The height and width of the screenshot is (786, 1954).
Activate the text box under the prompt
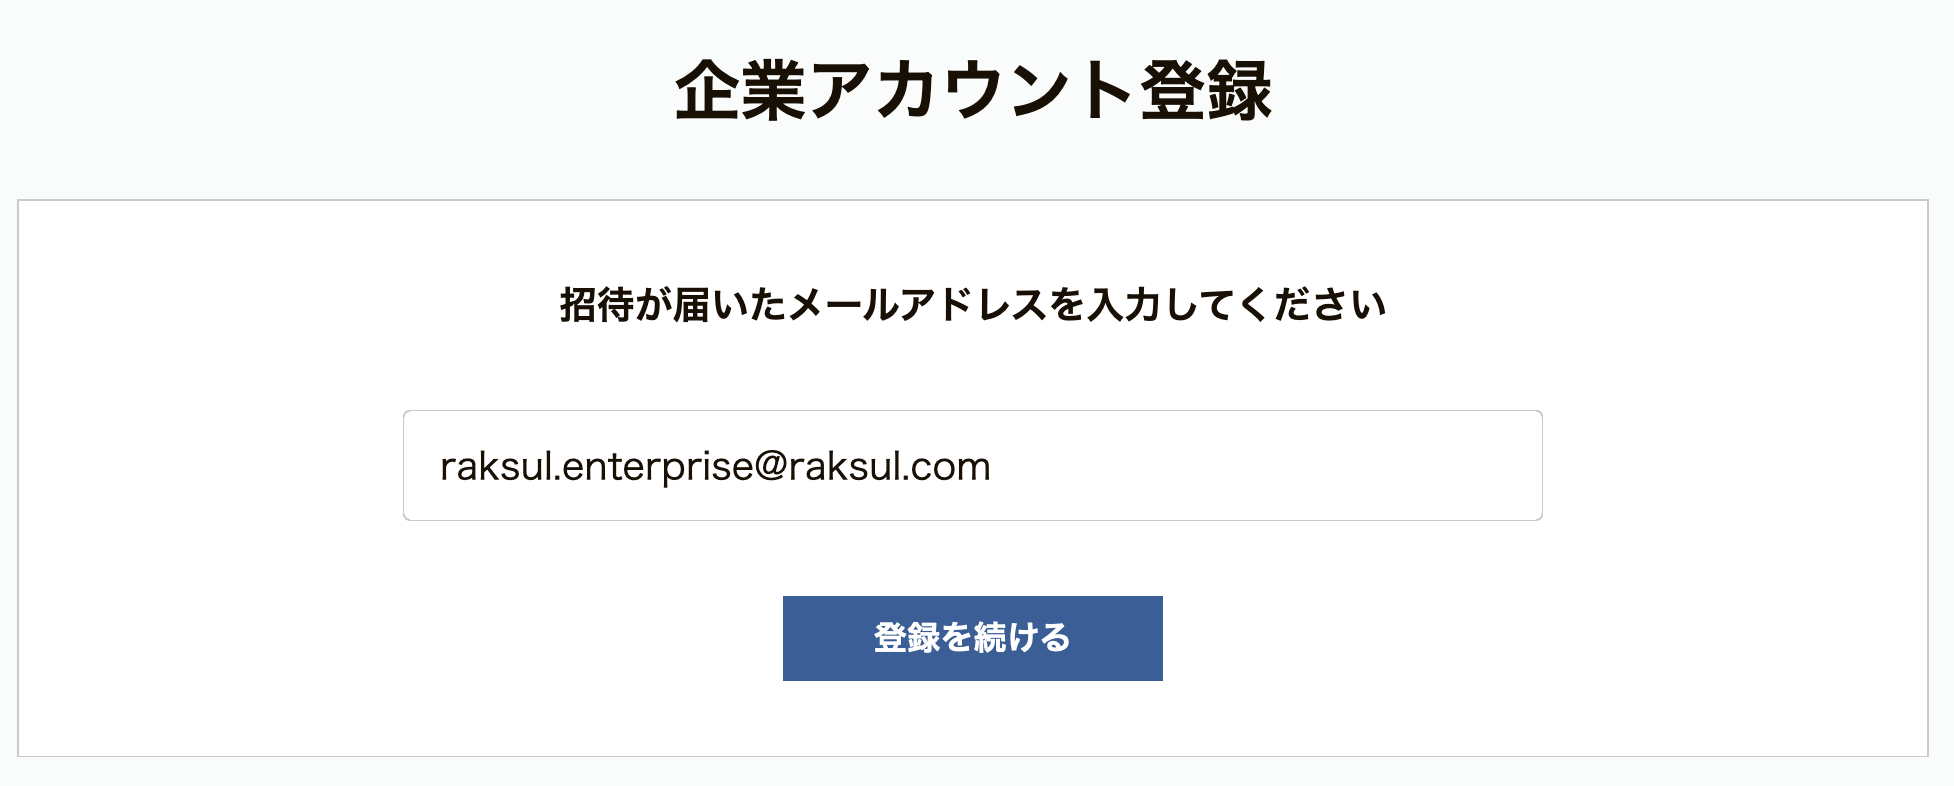click(972, 465)
